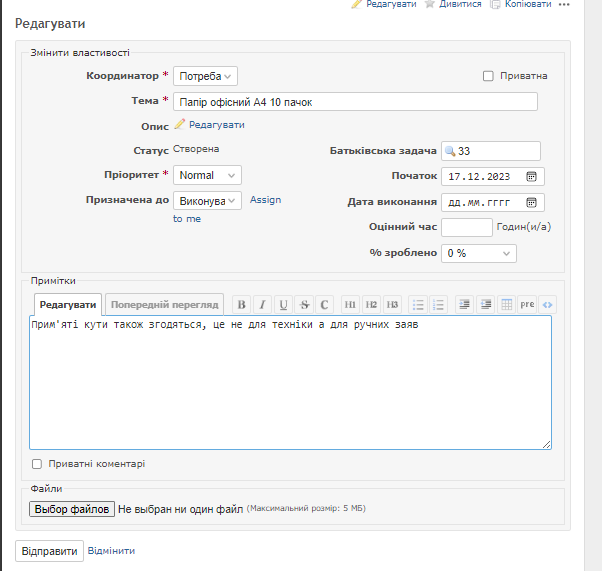Image resolution: width=602 pixels, height=571 pixels.
Task: Insert table in notes editor
Action: click(506, 304)
